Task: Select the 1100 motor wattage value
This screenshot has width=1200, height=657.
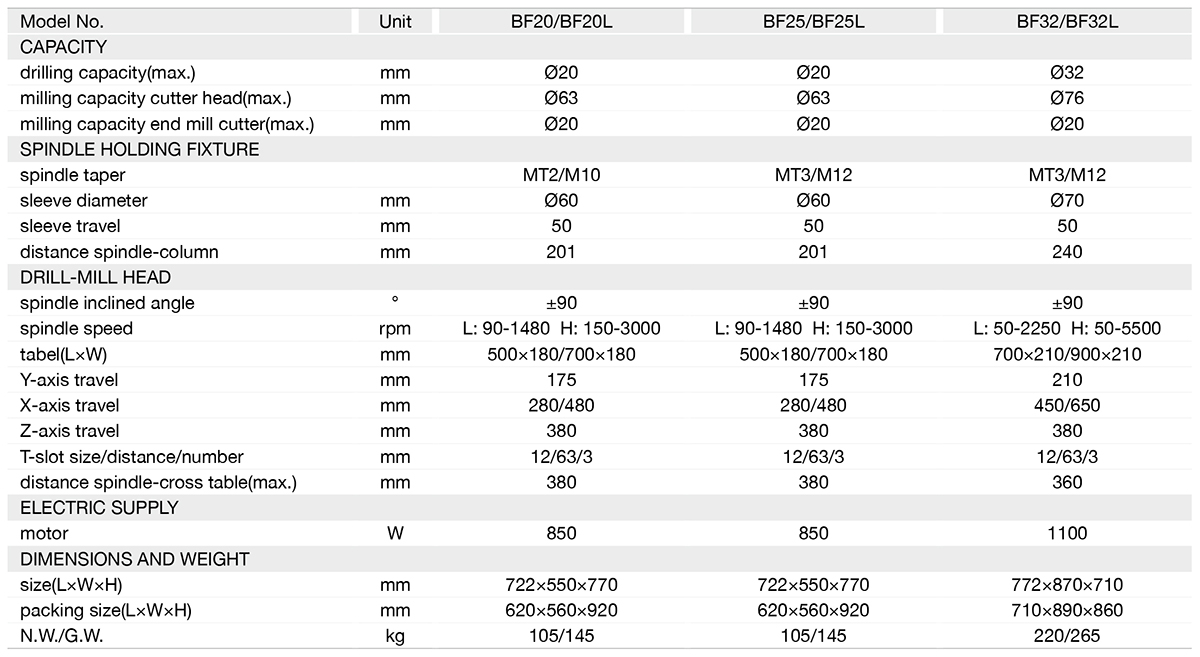Action: tap(1067, 533)
